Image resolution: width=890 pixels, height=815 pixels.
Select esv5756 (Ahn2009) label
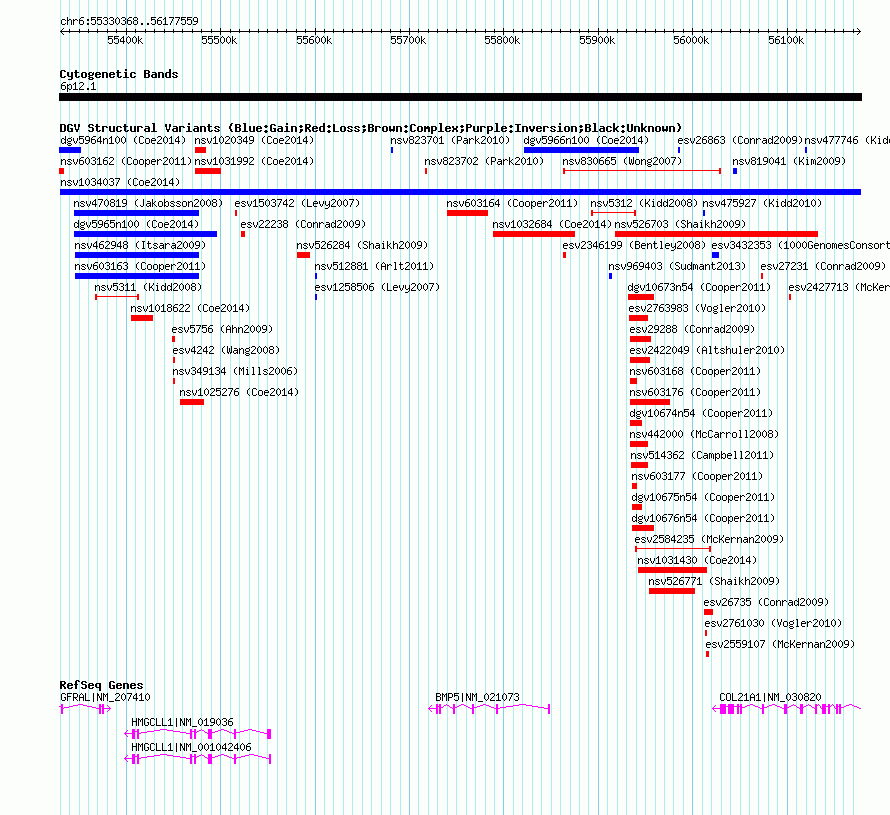pyautogui.click(x=222, y=329)
